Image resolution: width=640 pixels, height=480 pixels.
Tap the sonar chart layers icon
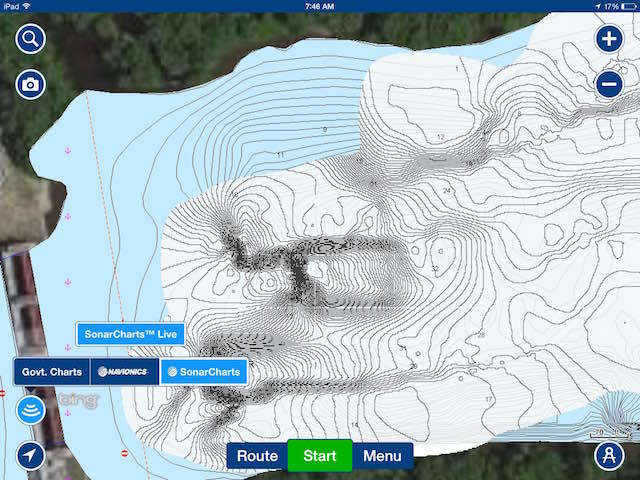click(x=31, y=410)
